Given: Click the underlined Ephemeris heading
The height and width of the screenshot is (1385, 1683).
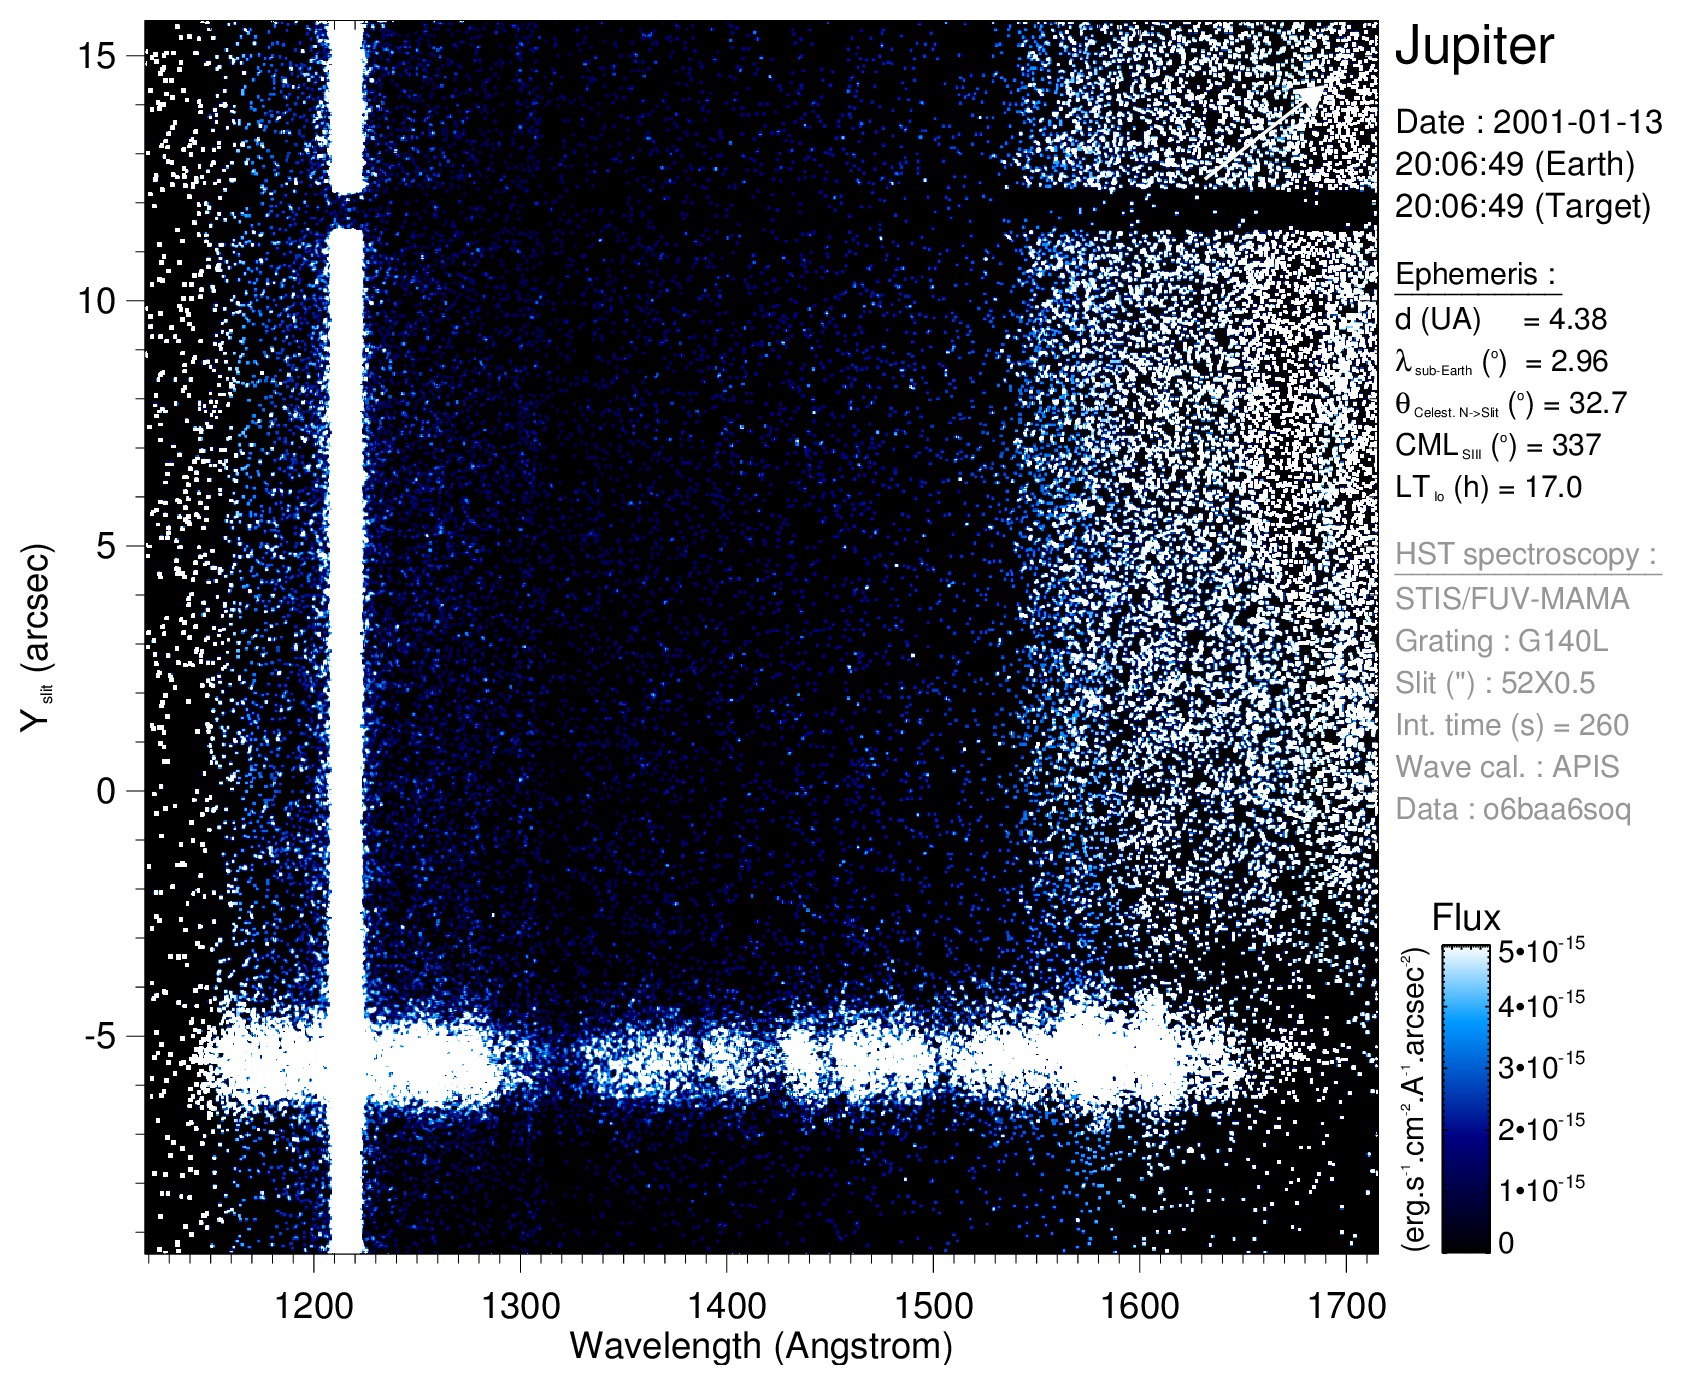Looking at the screenshot, I should [1475, 274].
